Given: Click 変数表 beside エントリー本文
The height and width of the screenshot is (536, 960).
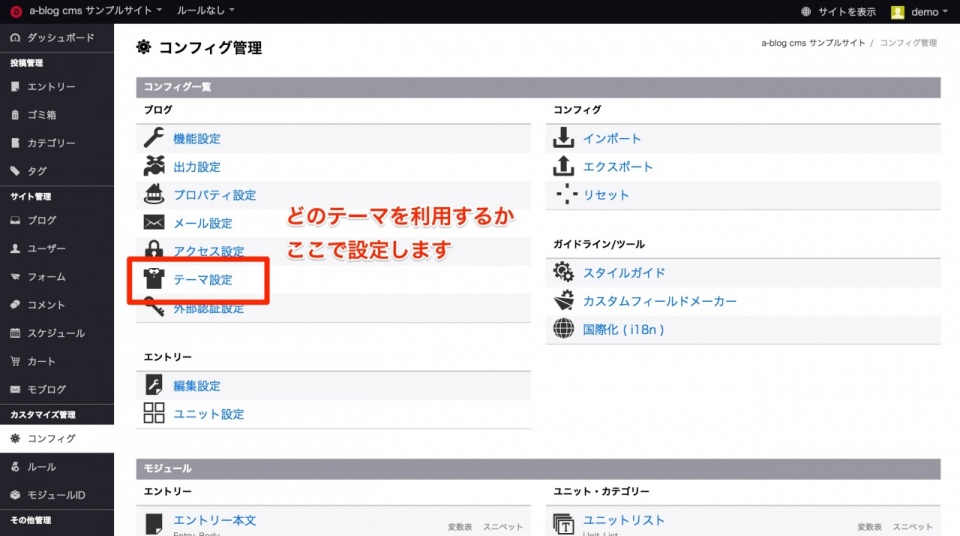Looking at the screenshot, I should (460, 527).
